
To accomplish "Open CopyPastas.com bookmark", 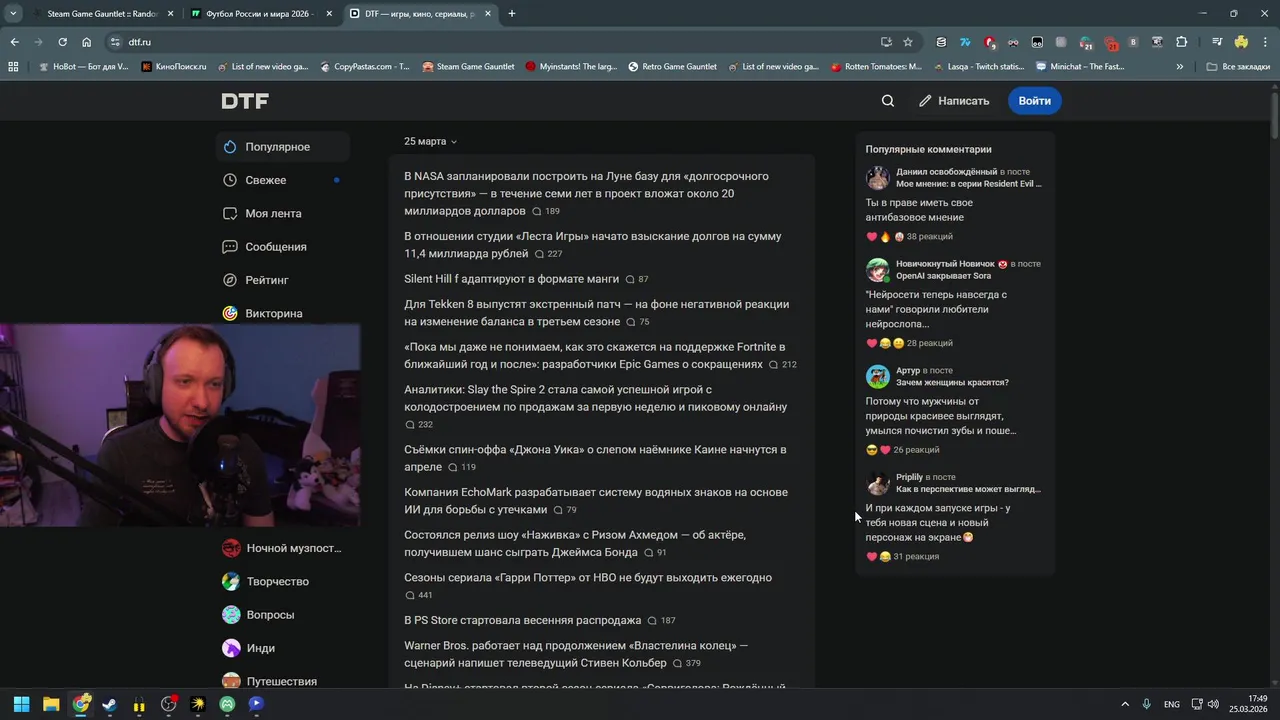I will pos(365,67).
